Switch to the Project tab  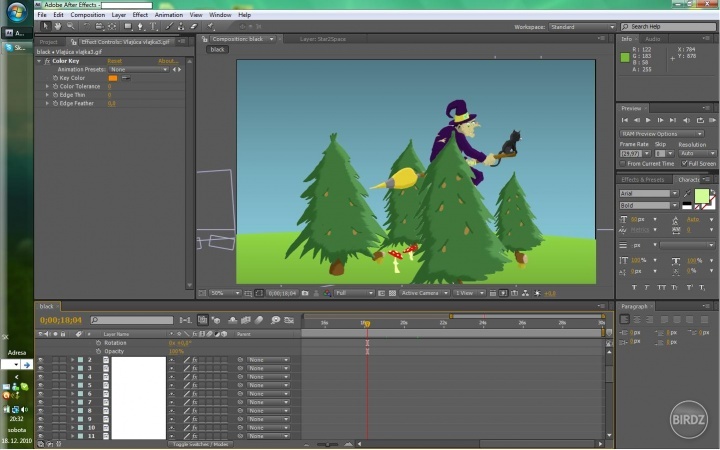point(49,42)
